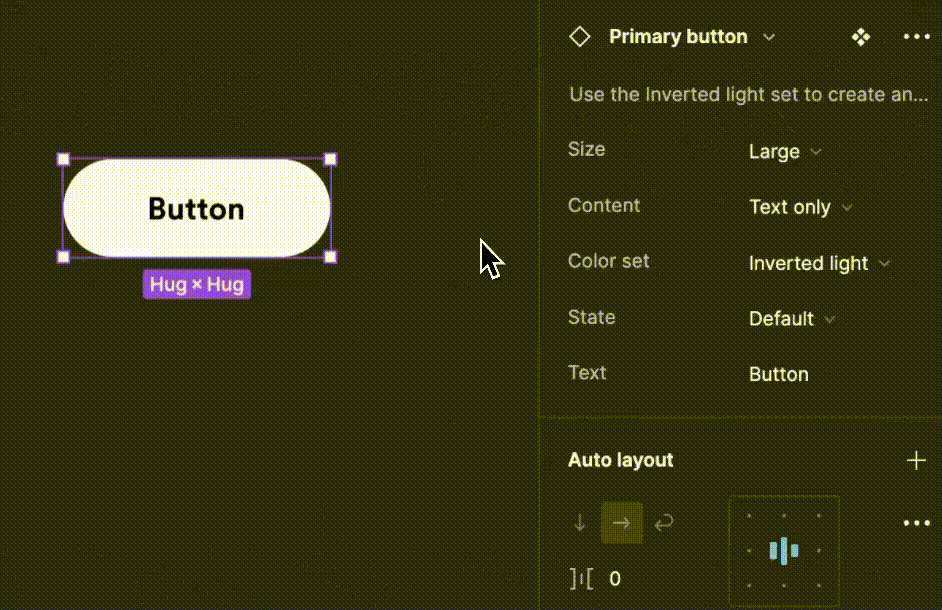Open the State dropdown showing Default
The width and height of the screenshot is (942, 610).
pyautogui.click(x=792, y=319)
